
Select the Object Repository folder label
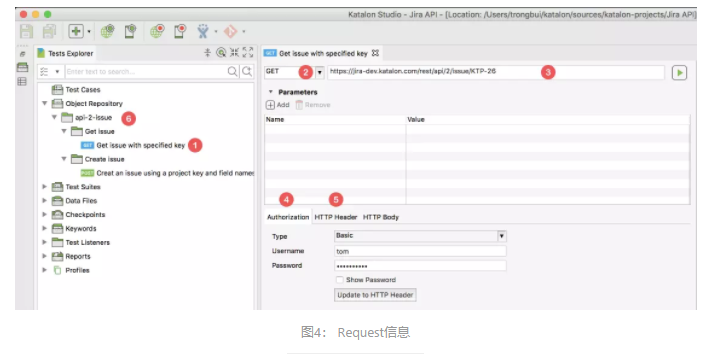(x=94, y=103)
